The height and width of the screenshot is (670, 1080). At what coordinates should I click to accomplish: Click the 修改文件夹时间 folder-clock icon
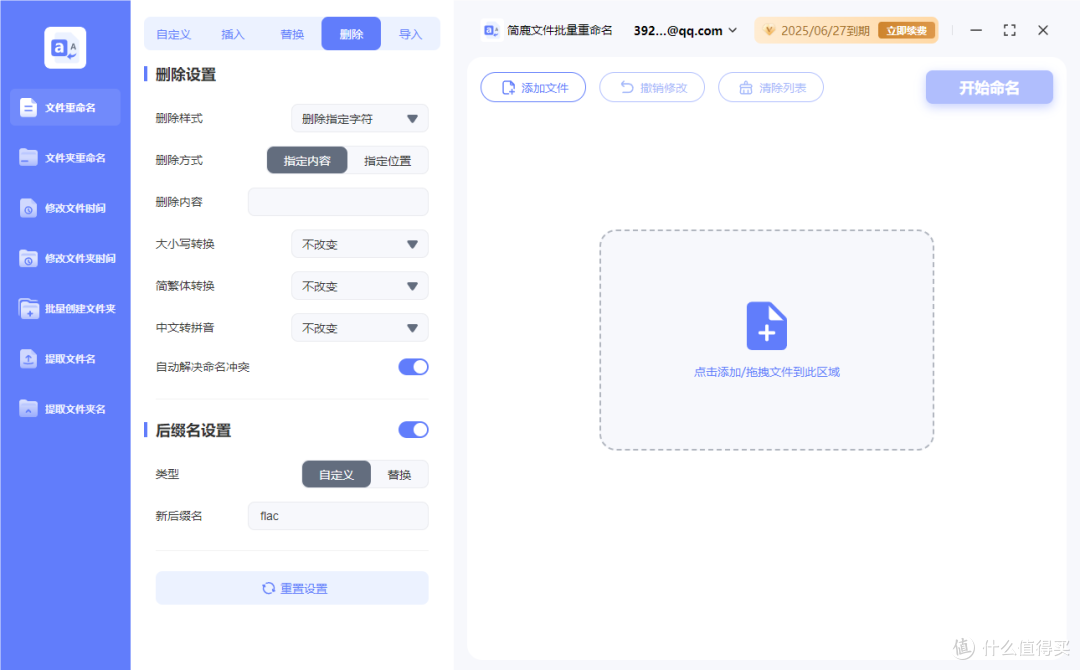[x=28, y=258]
